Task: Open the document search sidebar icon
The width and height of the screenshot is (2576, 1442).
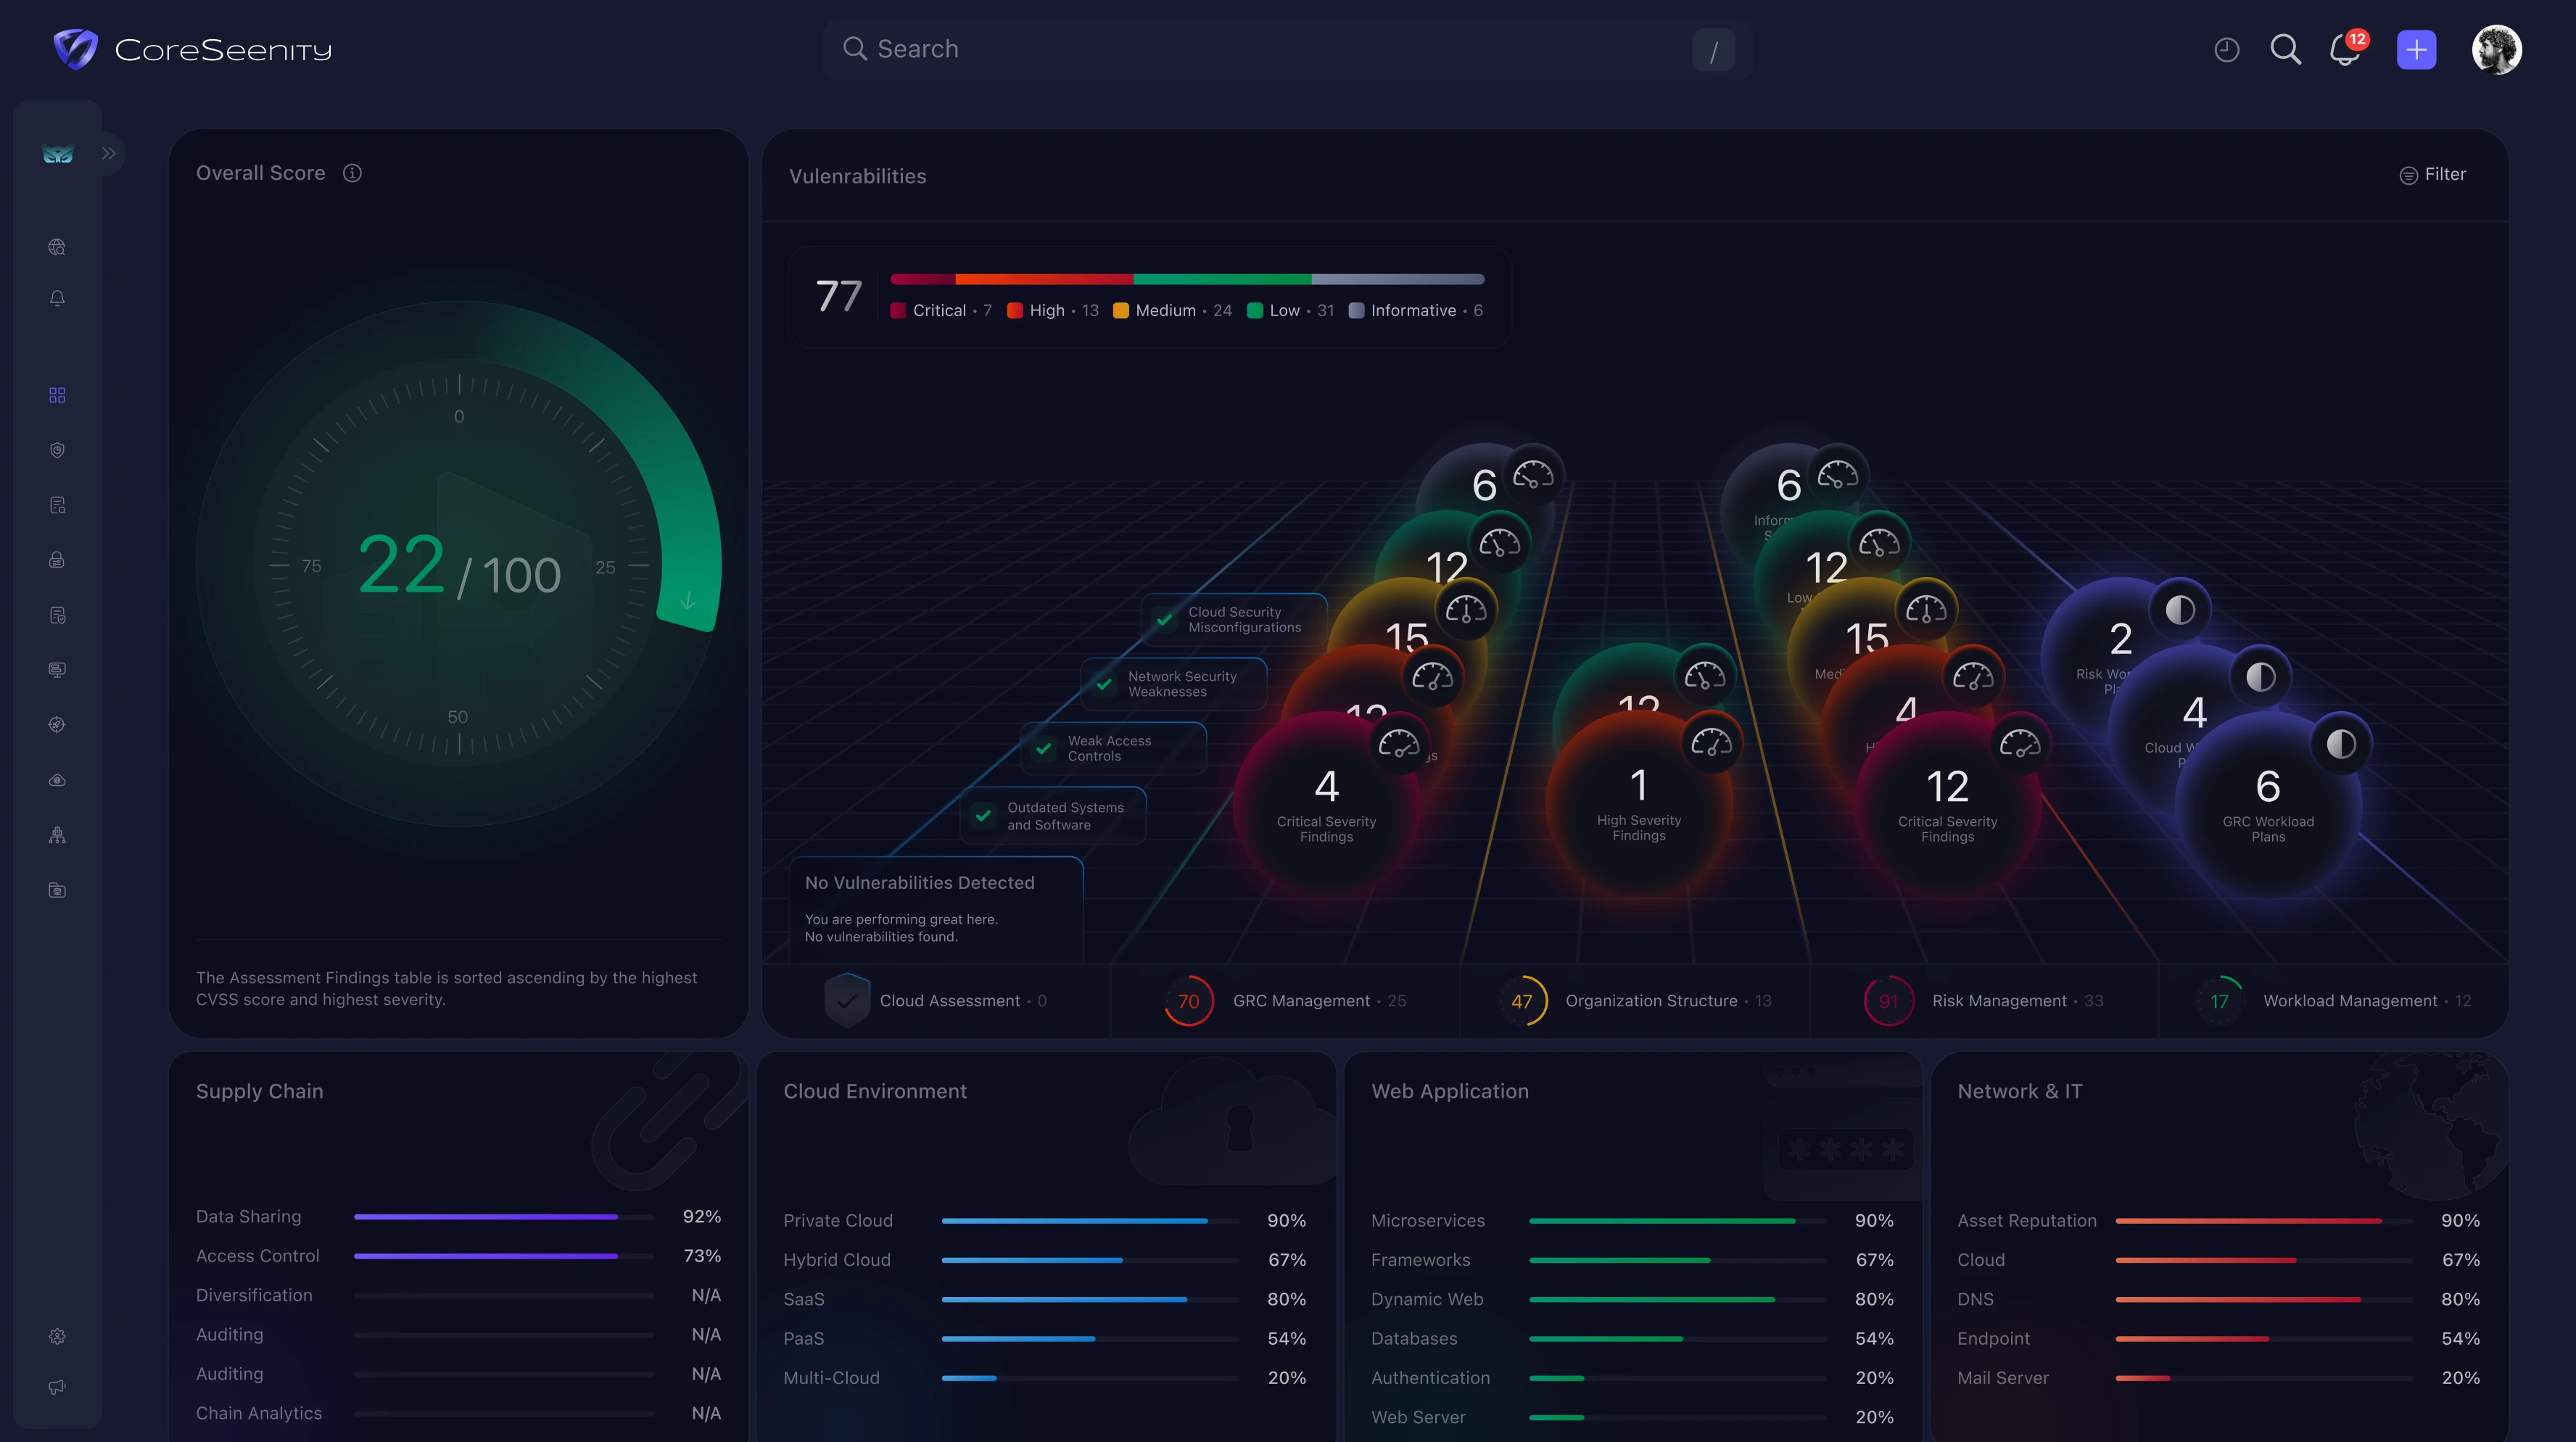Action: [x=57, y=505]
